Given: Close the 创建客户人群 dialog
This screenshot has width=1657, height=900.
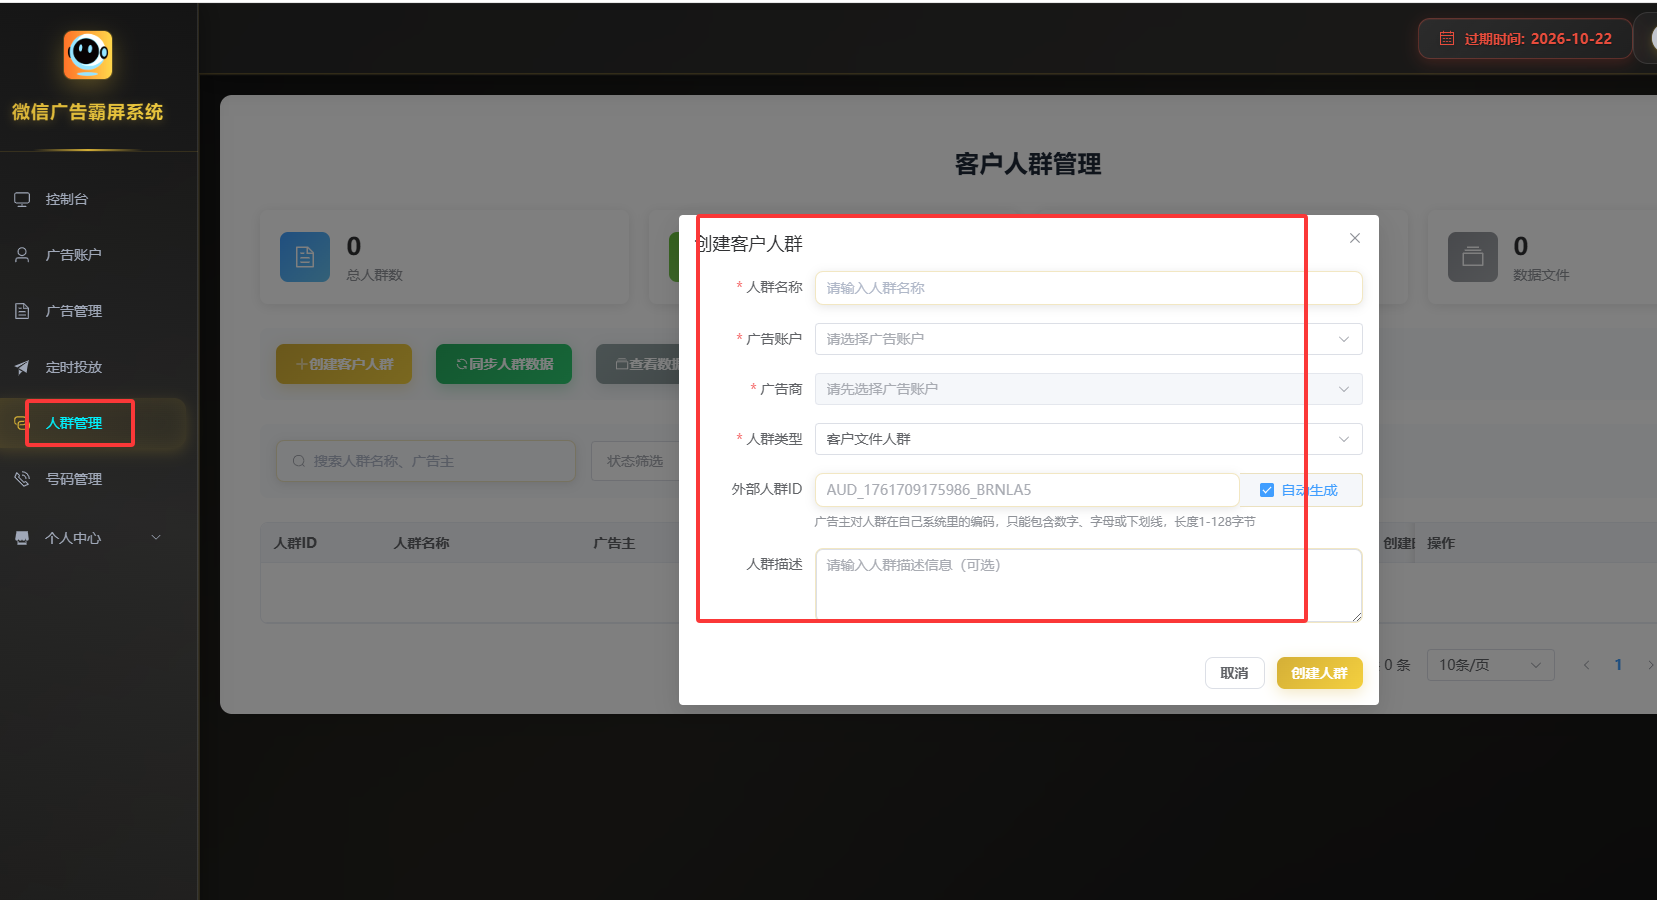Looking at the screenshot, I should point(1354,238).
